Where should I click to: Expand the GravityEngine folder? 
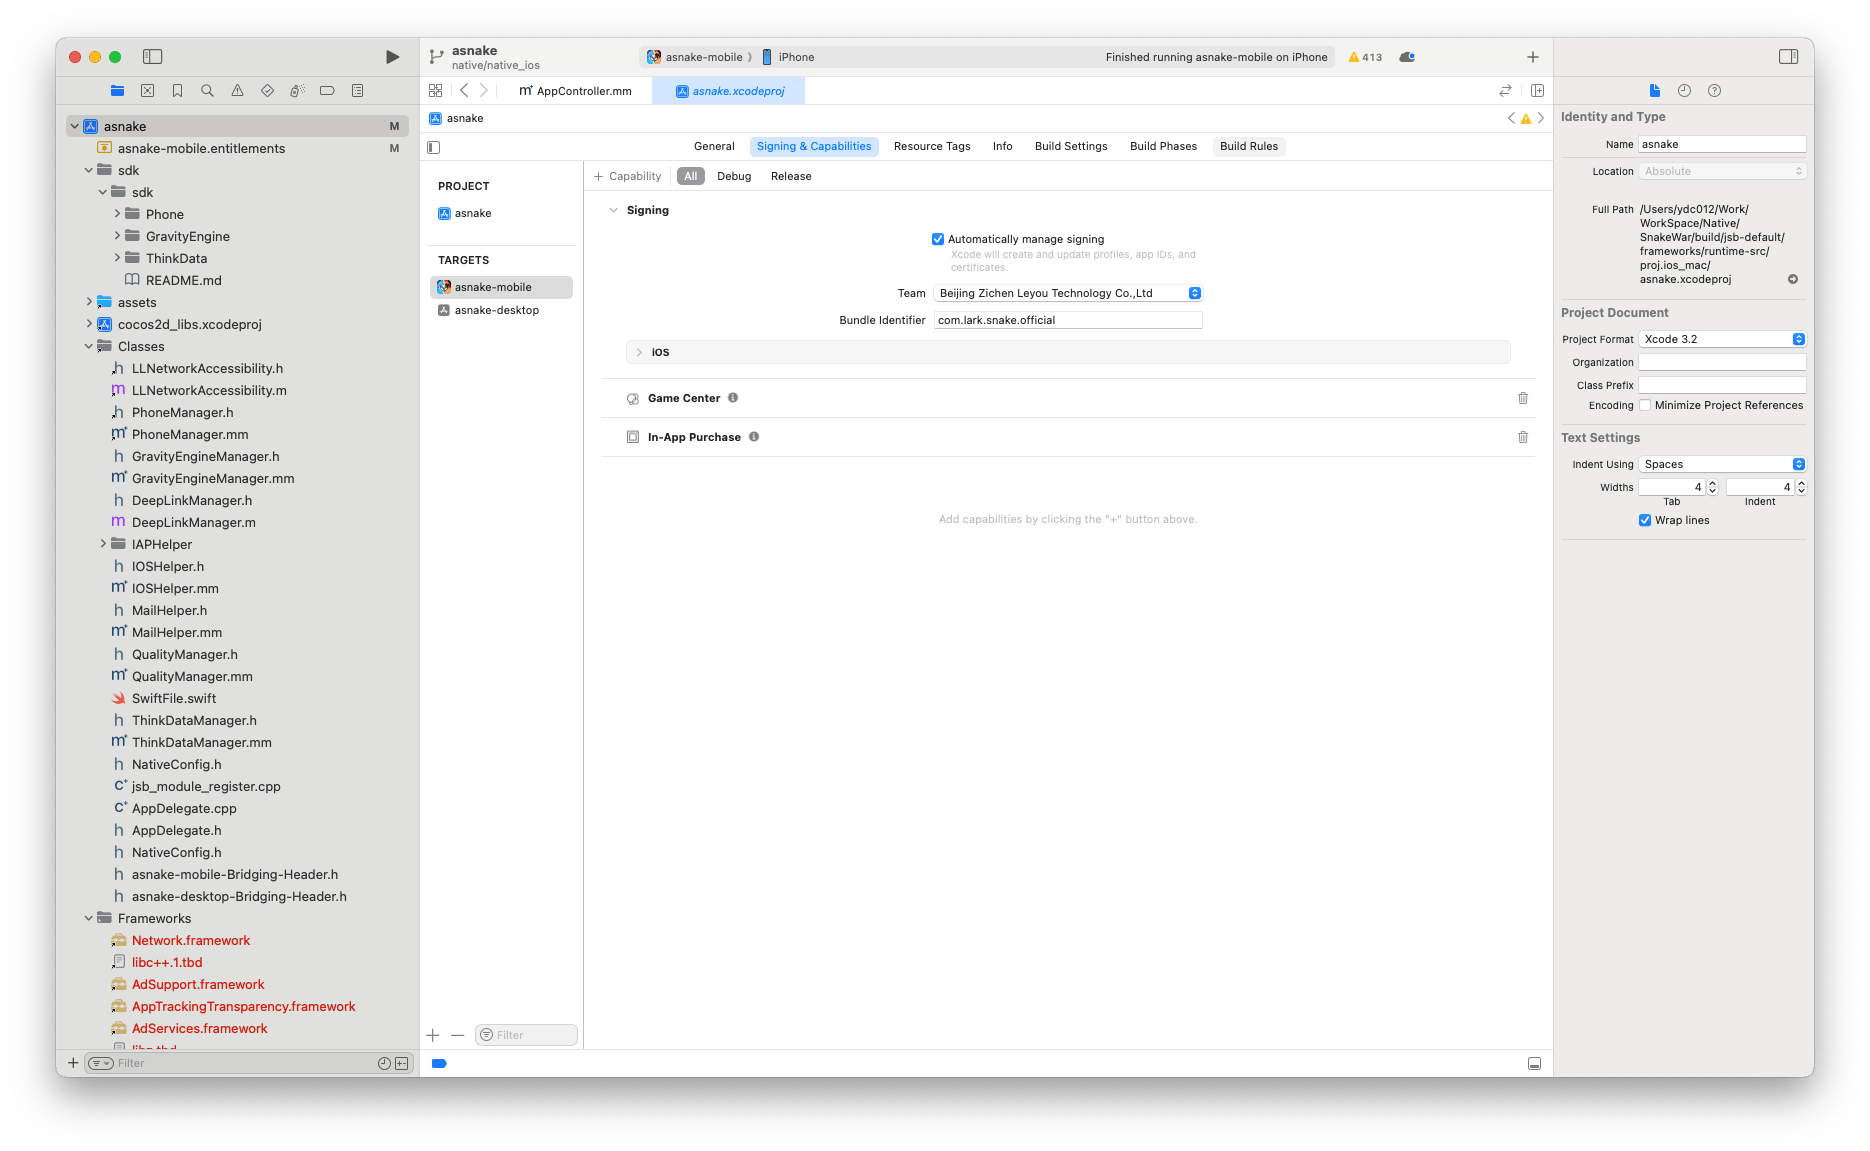click(117, 236)
